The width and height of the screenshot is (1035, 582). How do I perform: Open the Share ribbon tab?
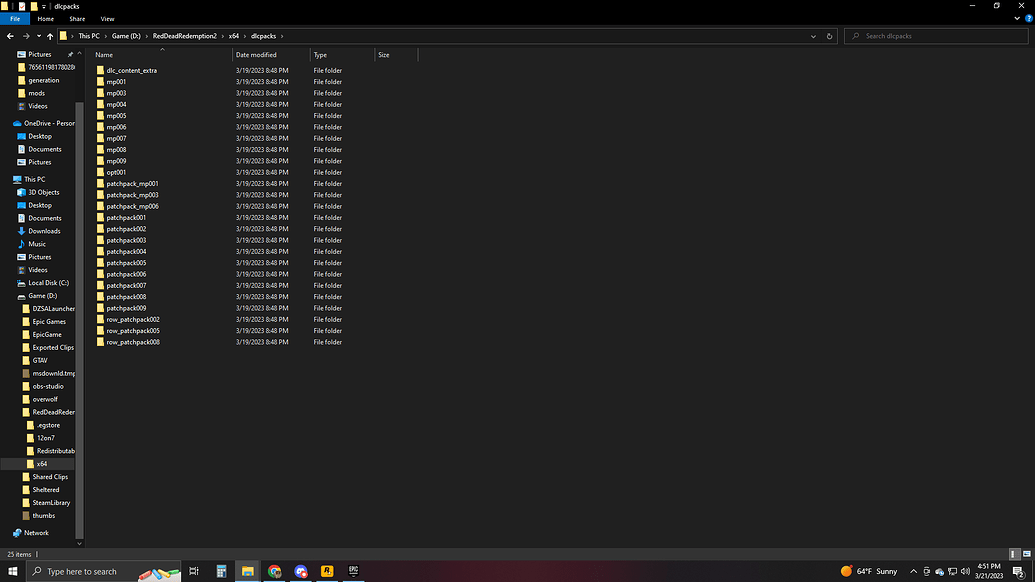click(77, 18)
